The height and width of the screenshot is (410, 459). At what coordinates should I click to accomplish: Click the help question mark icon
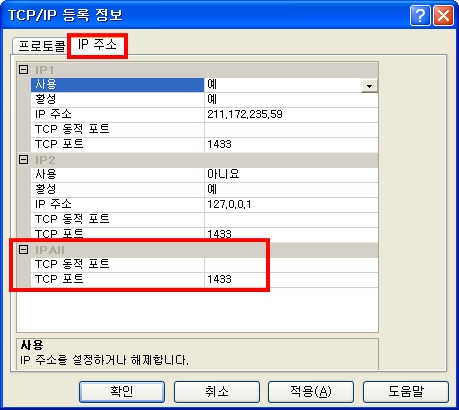point(420,15)
